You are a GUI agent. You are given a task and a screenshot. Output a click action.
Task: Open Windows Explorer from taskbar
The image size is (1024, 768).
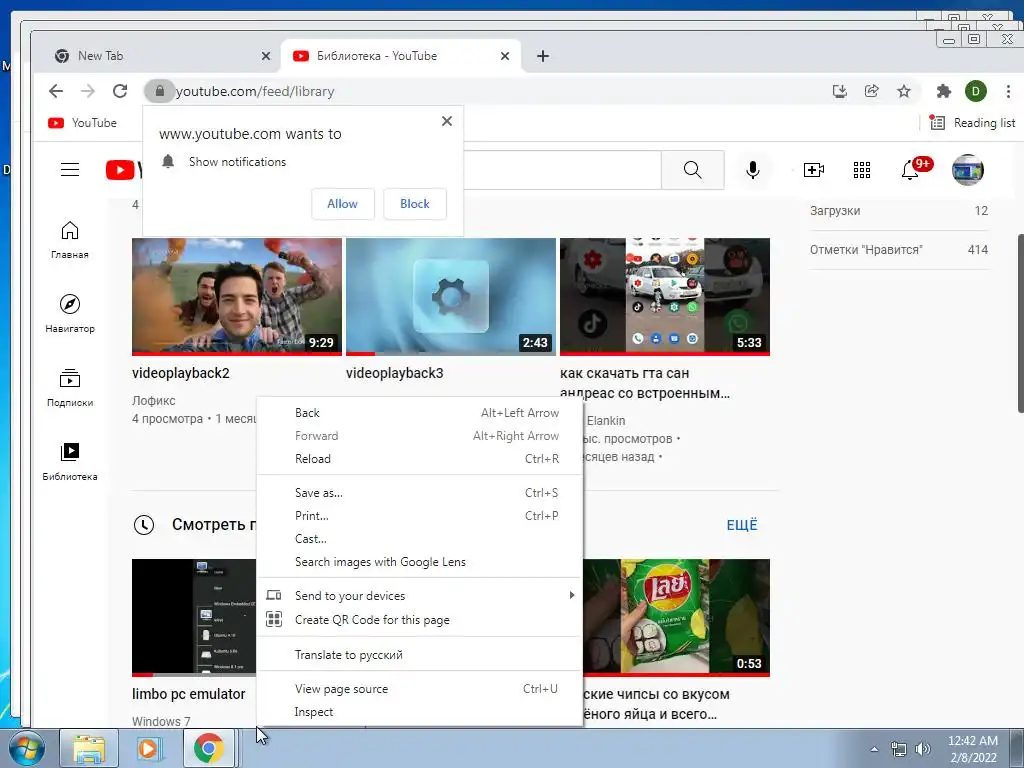coord(89,748)
